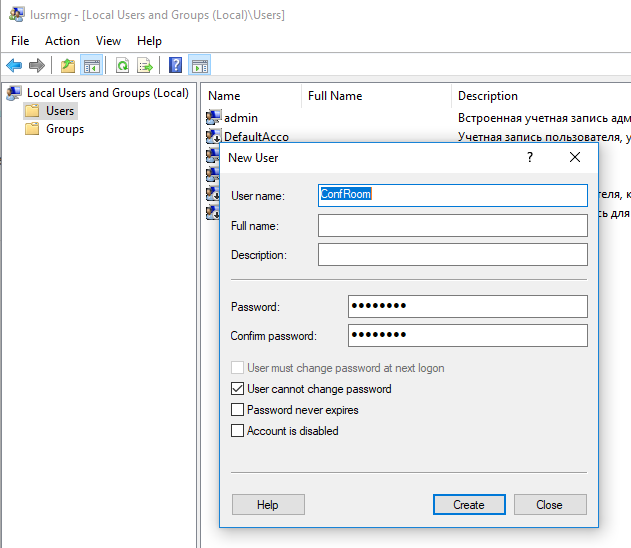The image size is (631, 548).
Task: Click the Description input field
Action: tap(453, 254)
